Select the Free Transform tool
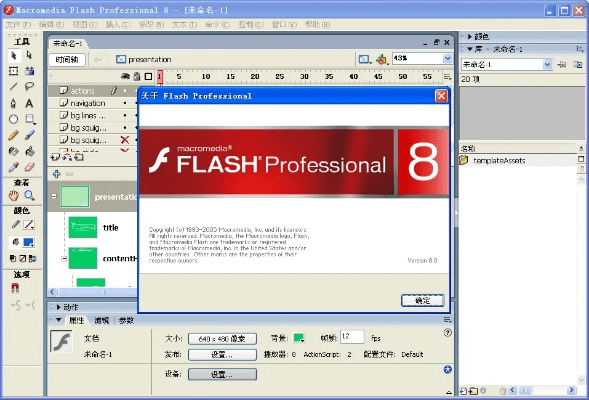589x400 pixels. click(14, 71)
